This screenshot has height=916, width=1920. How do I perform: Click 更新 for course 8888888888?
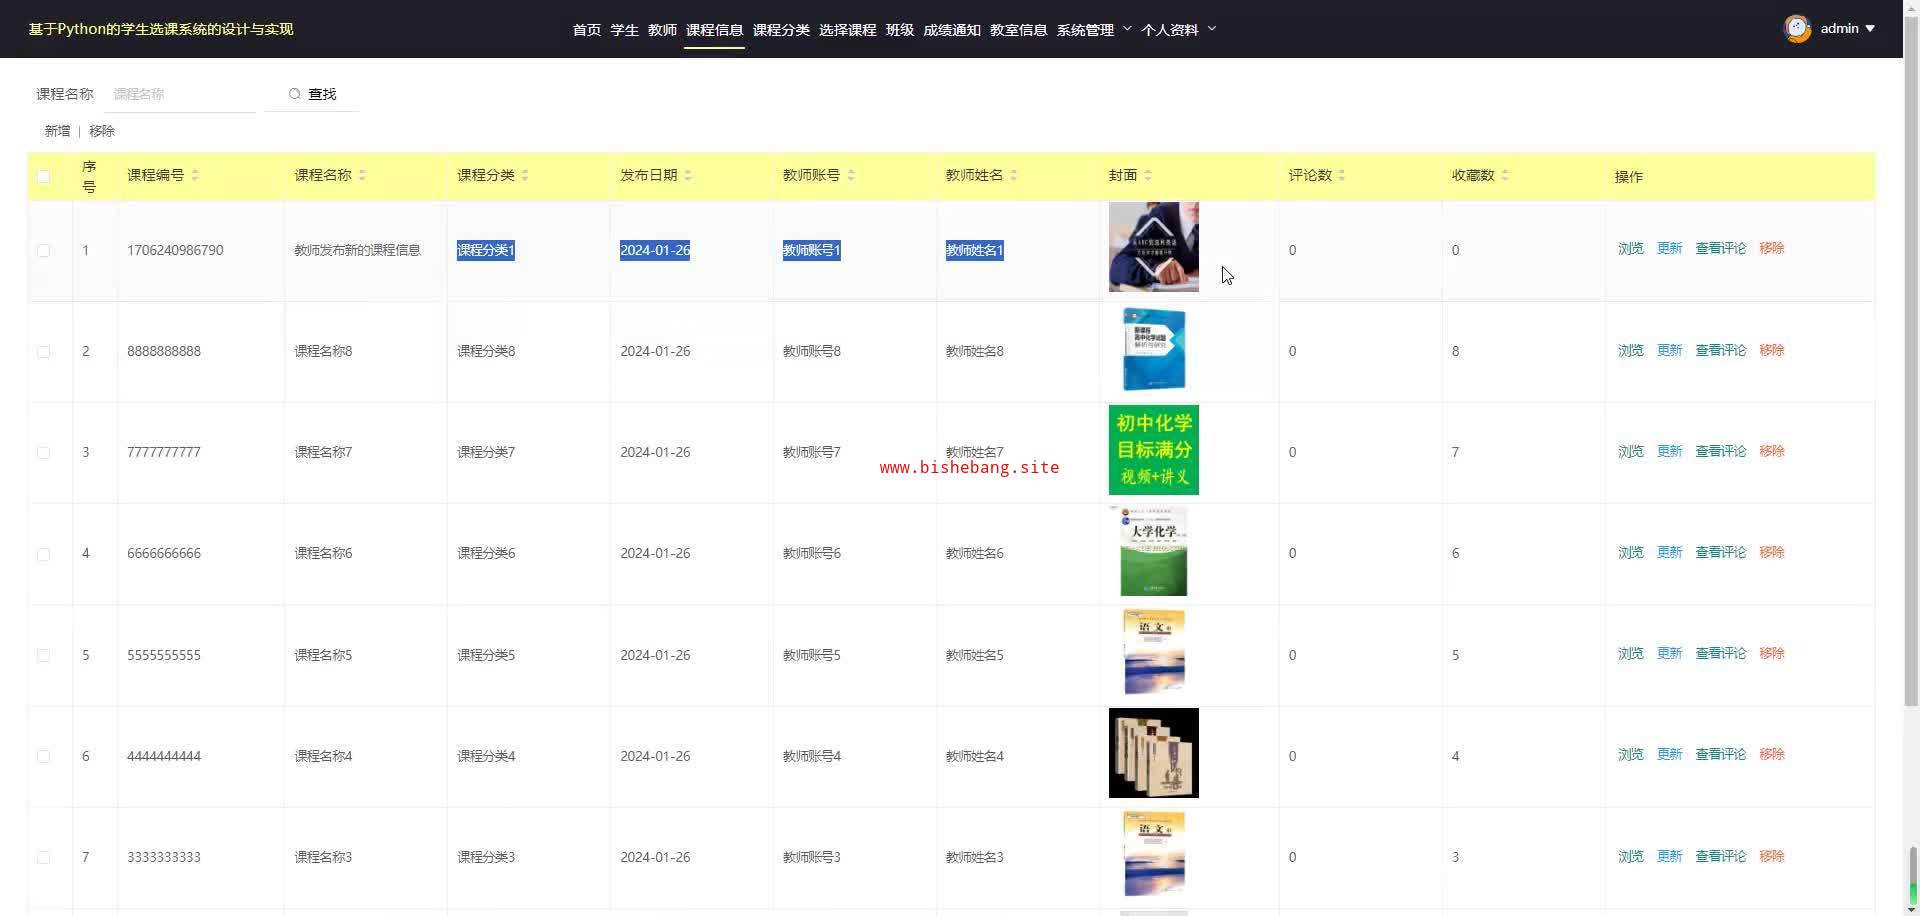[1670, 350]
